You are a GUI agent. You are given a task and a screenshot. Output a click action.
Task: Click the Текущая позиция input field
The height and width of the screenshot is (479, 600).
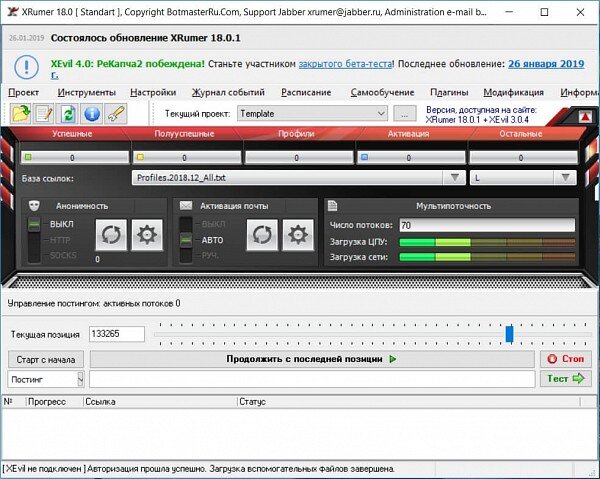coord(117,334)
